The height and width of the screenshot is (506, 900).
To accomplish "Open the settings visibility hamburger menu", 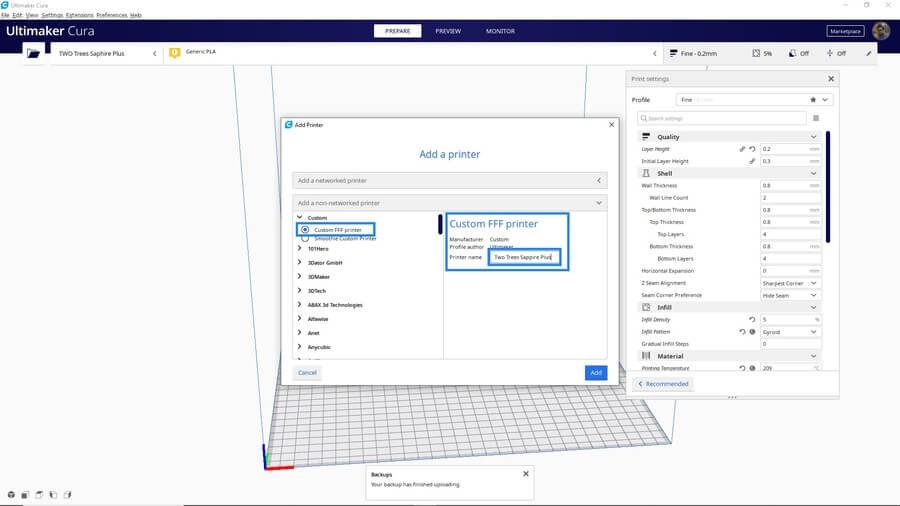I will [816, 118].
